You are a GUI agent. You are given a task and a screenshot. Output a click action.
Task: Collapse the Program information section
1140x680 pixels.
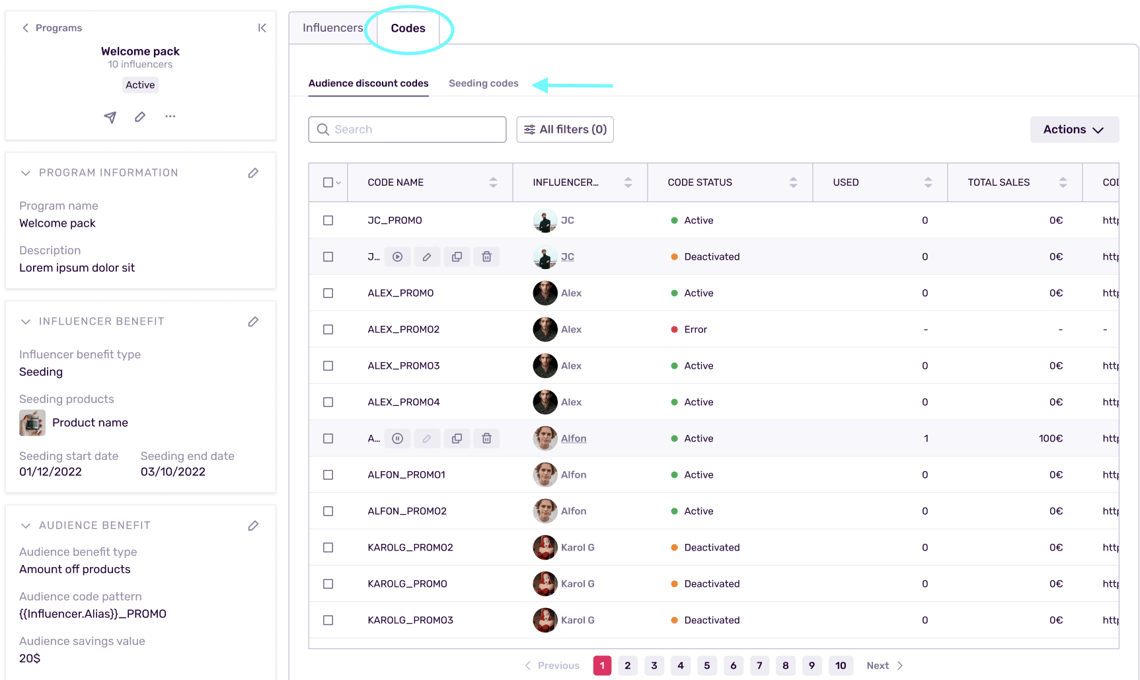pos(25,172)
